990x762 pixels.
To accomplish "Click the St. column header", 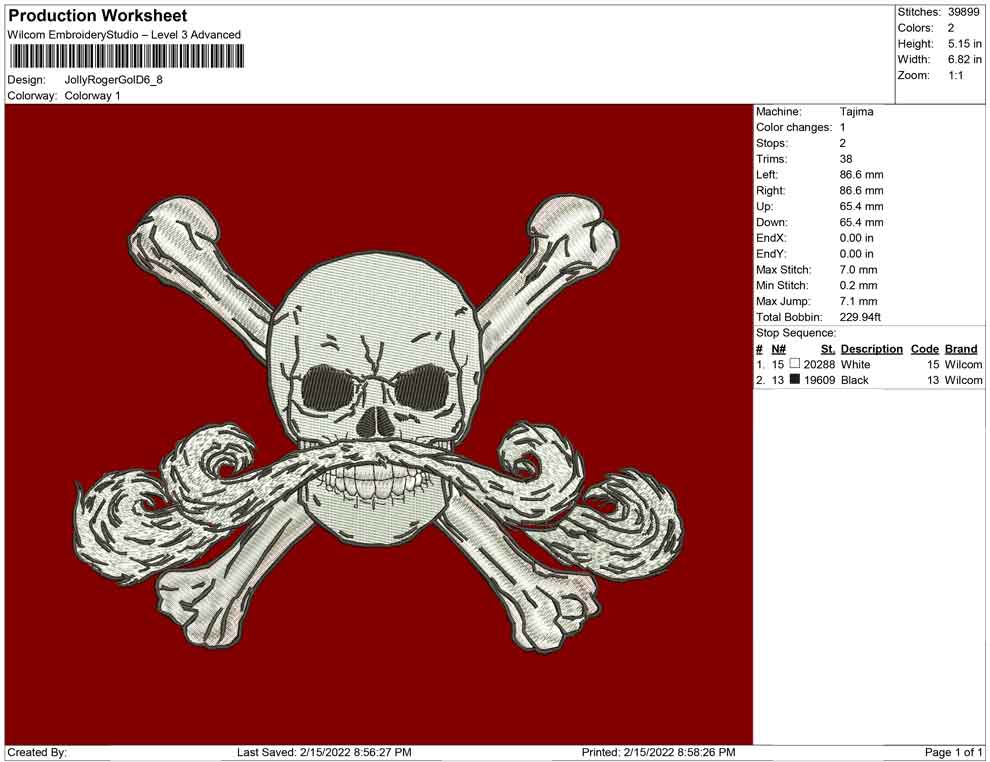I will tap(827, 349).
